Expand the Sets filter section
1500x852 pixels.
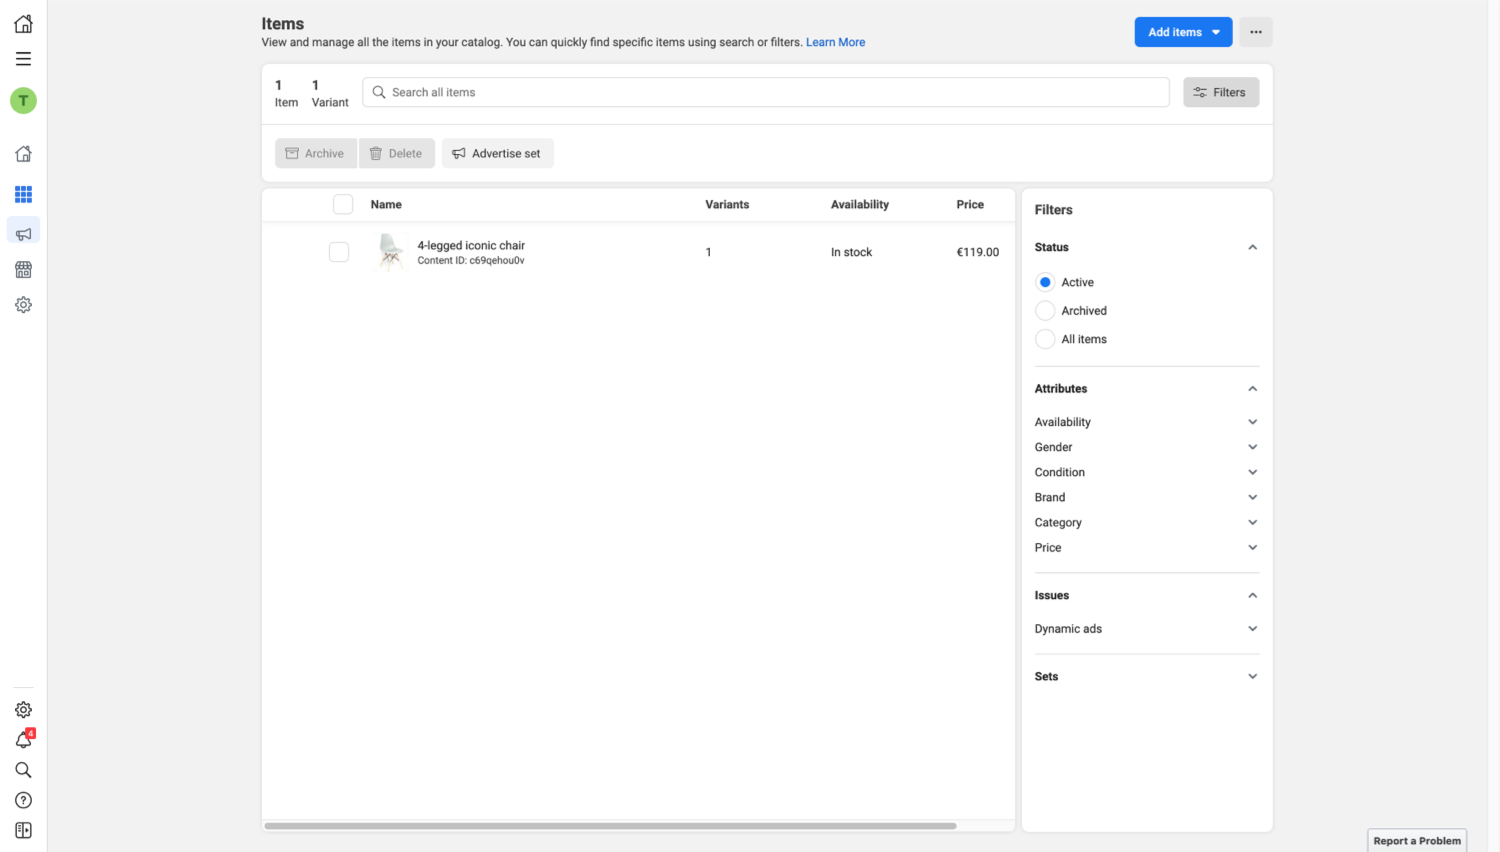(x=1146, y=677)
